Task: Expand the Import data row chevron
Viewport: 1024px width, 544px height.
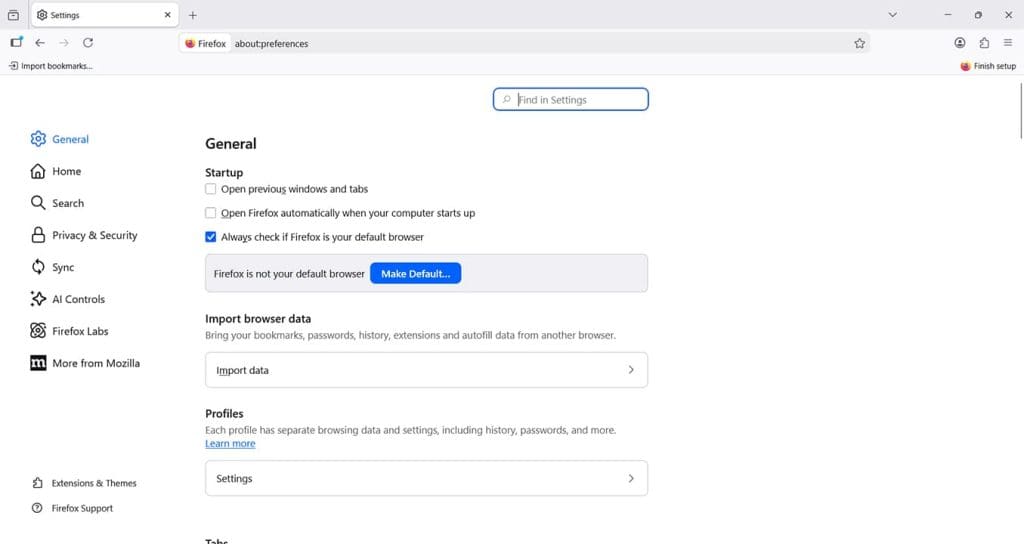Action: (x=631, y=370)
